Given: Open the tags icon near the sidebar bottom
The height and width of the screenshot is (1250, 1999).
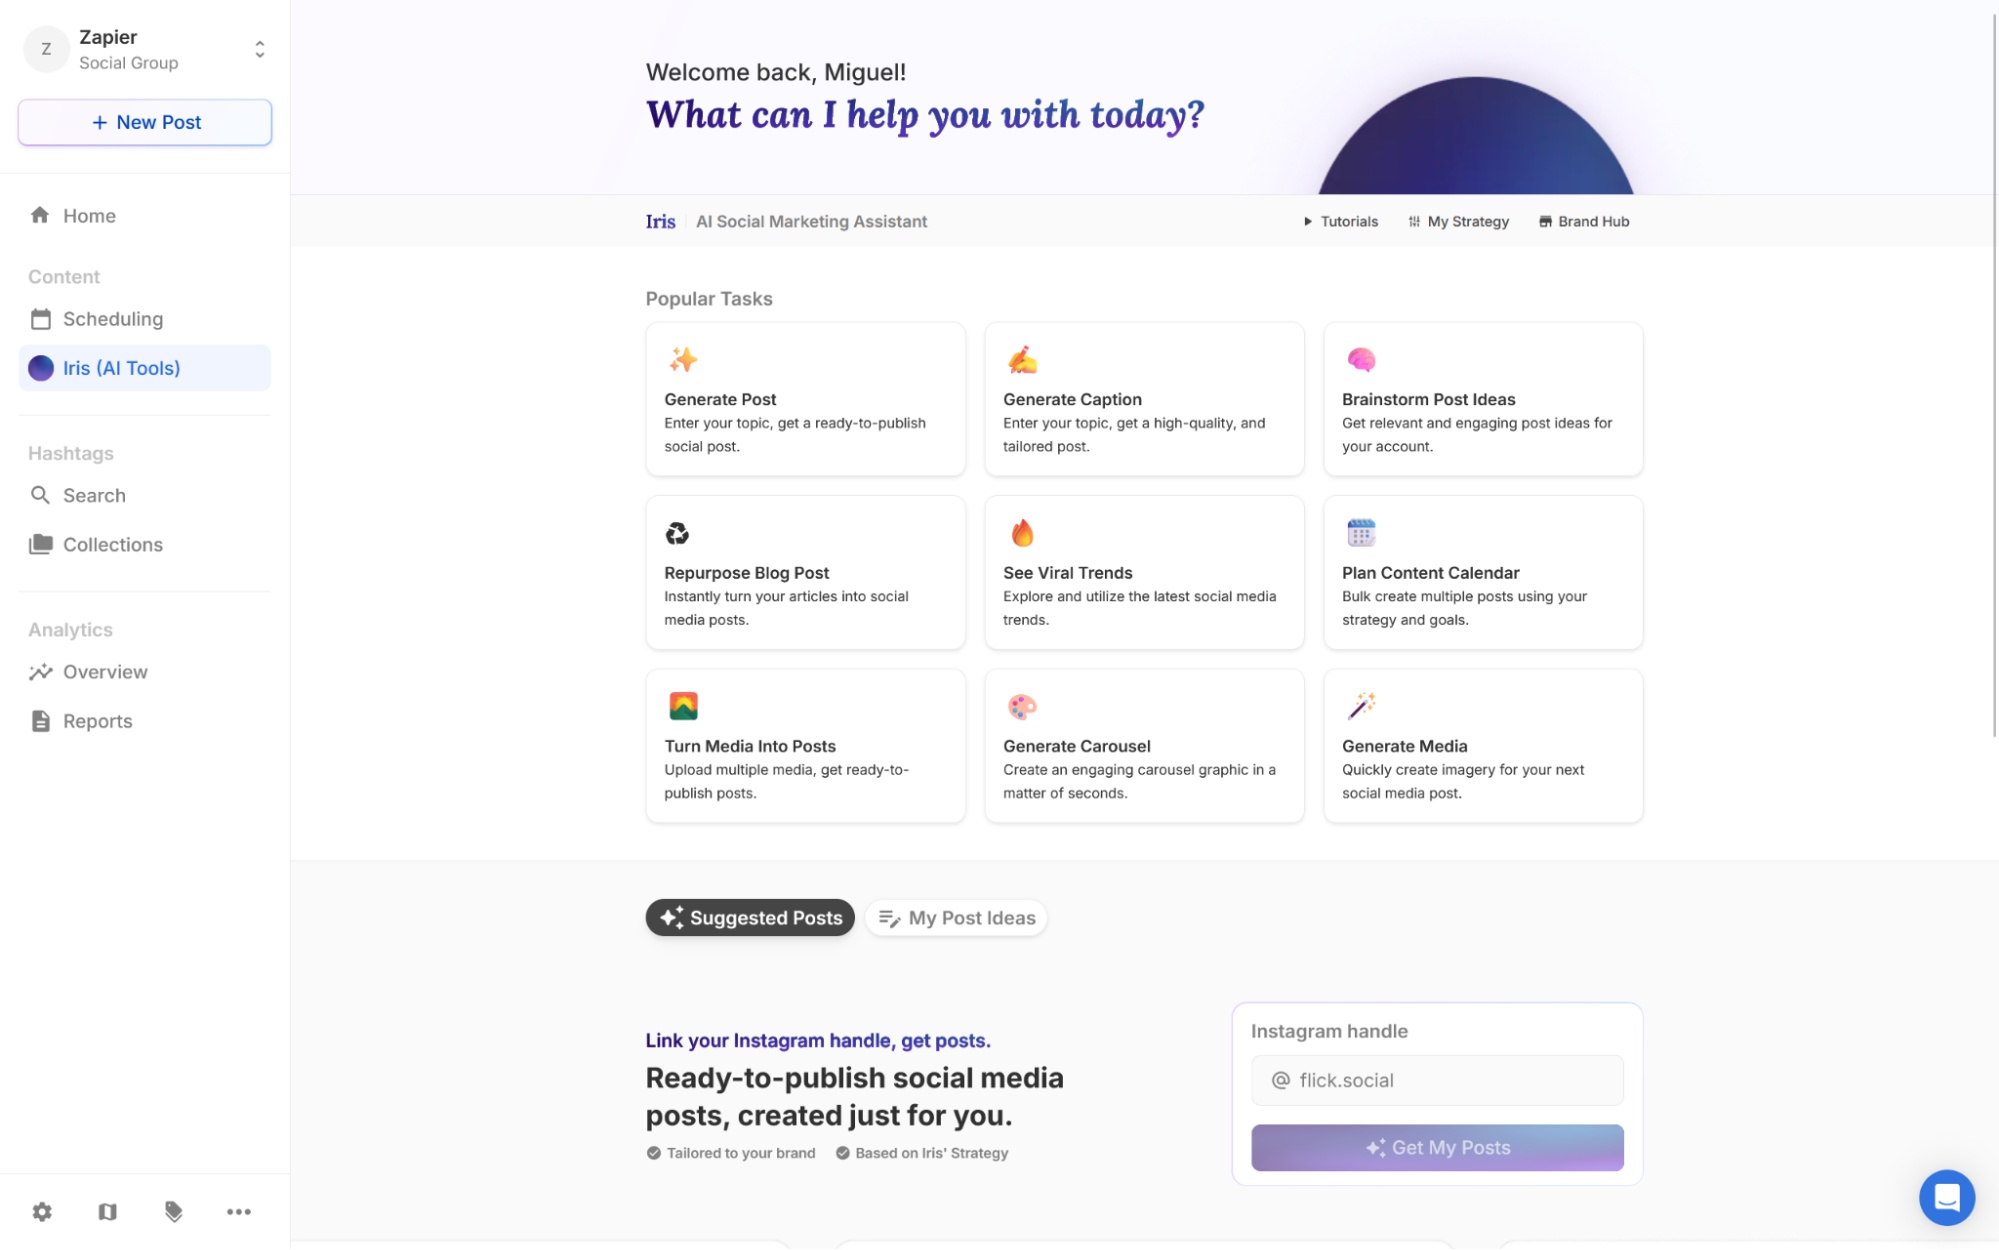Looking at the screenshot, I should [173, 1211].
